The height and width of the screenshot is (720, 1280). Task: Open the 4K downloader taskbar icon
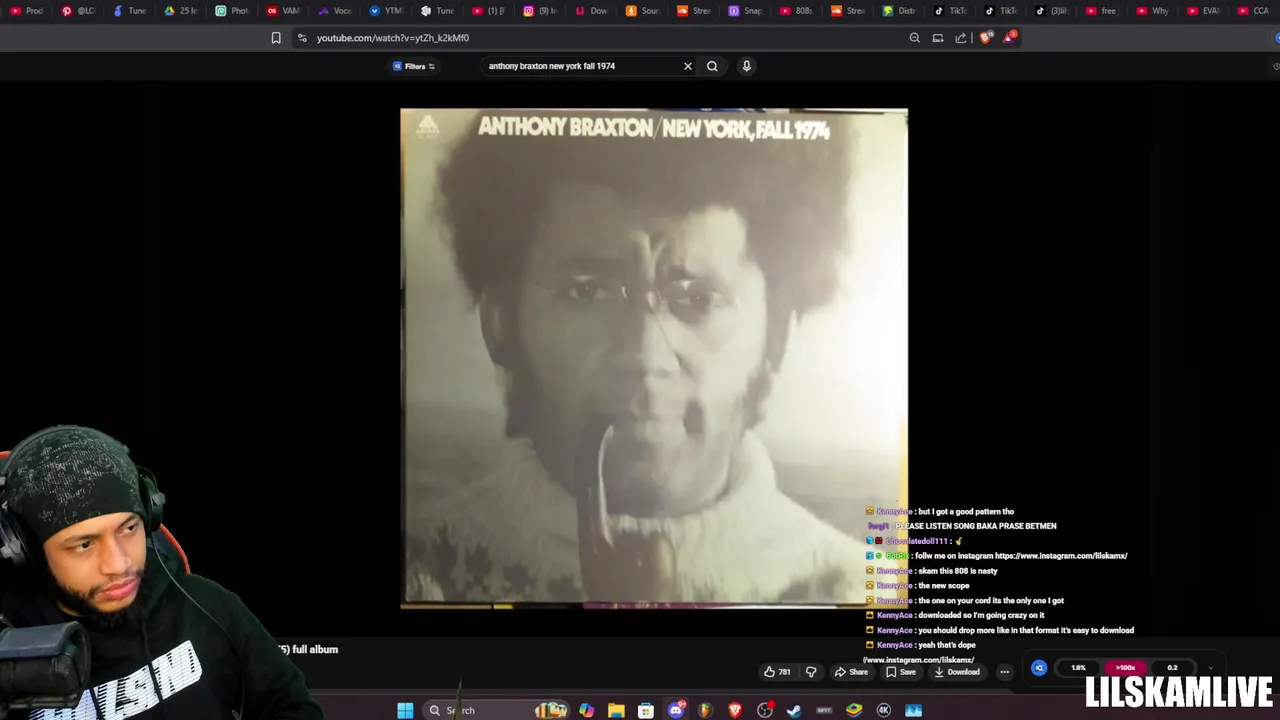[x=884, y=710]
